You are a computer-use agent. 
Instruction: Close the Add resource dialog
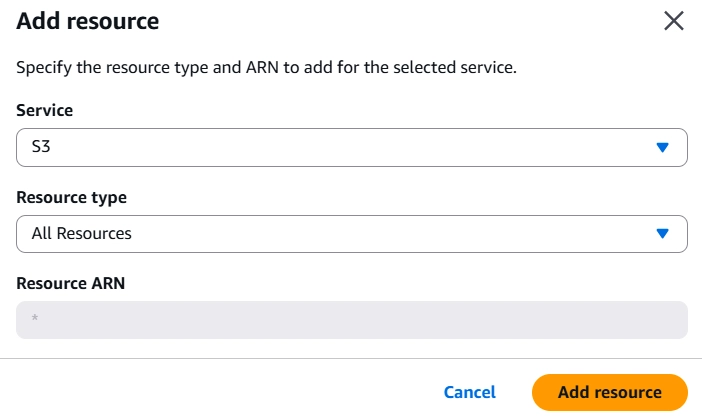pyautogui.click(x=674, y=21)
